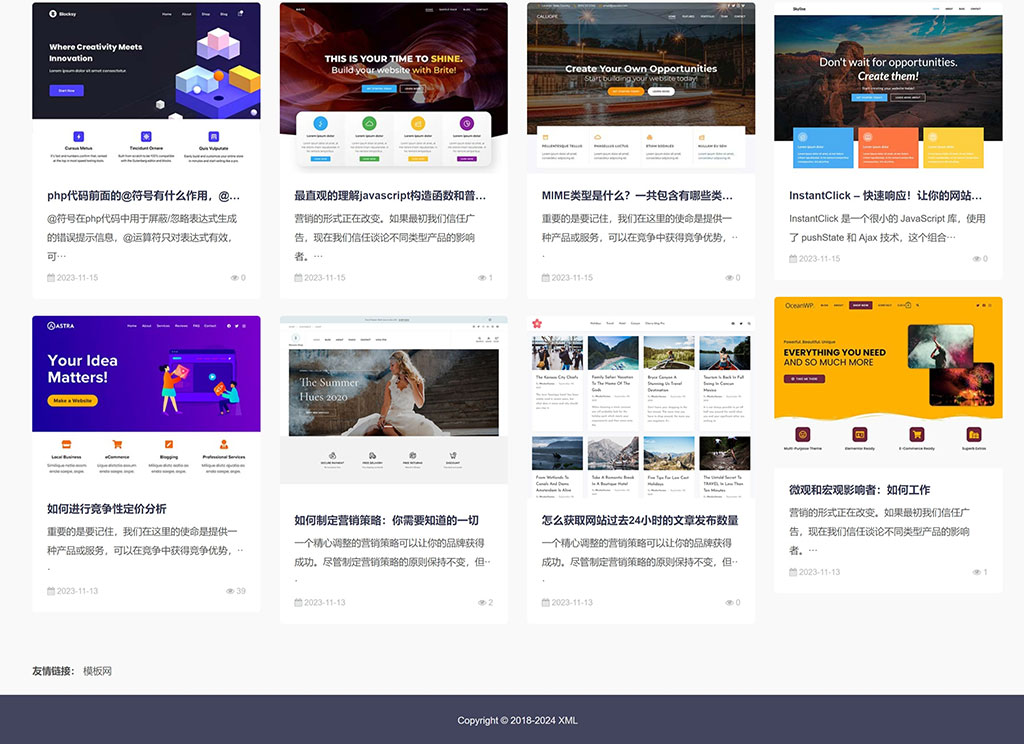Viewport: 1024px width, 744px height.
Task: Select 'About' in the Astra thumbnail menu
Action: (146, 326)
